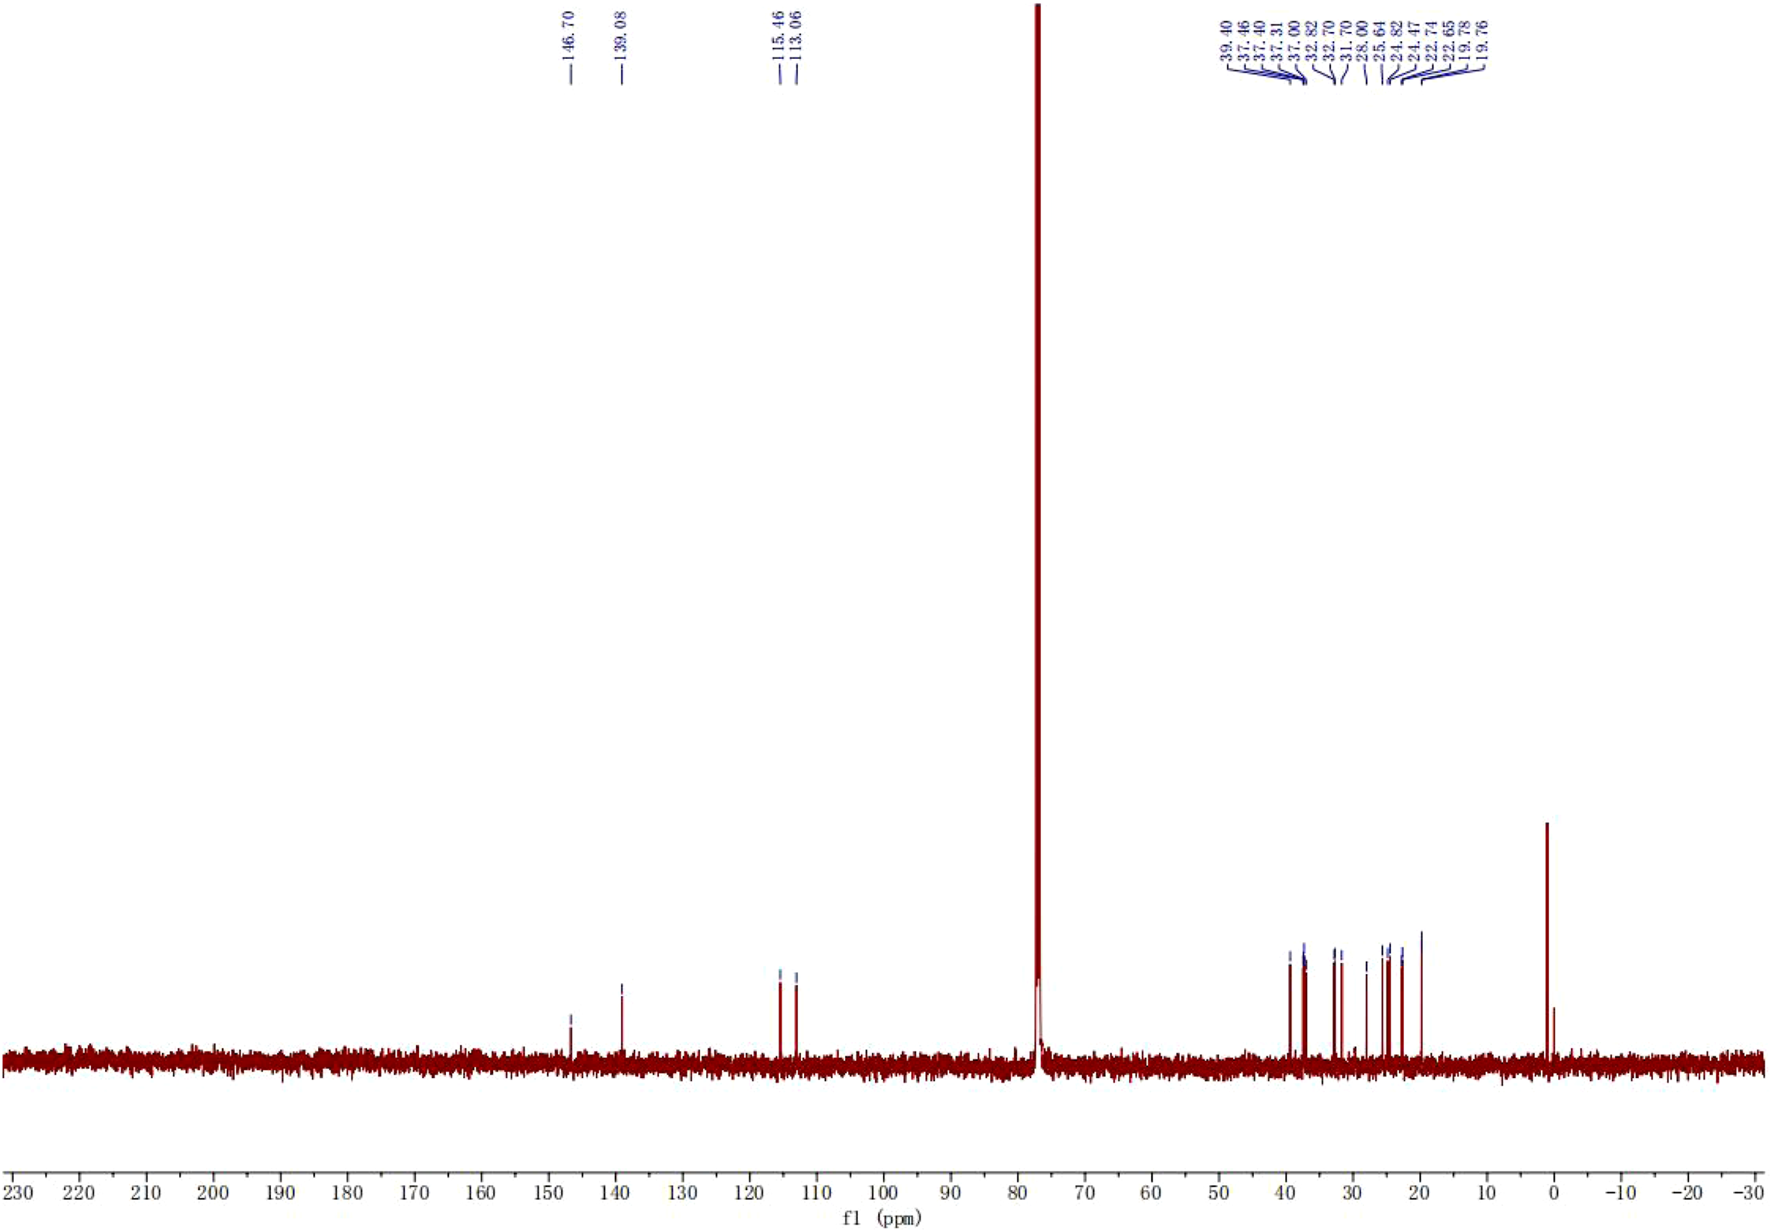Click the spectrum peak at 39.40 ppm

(x=1290, y=1005)
